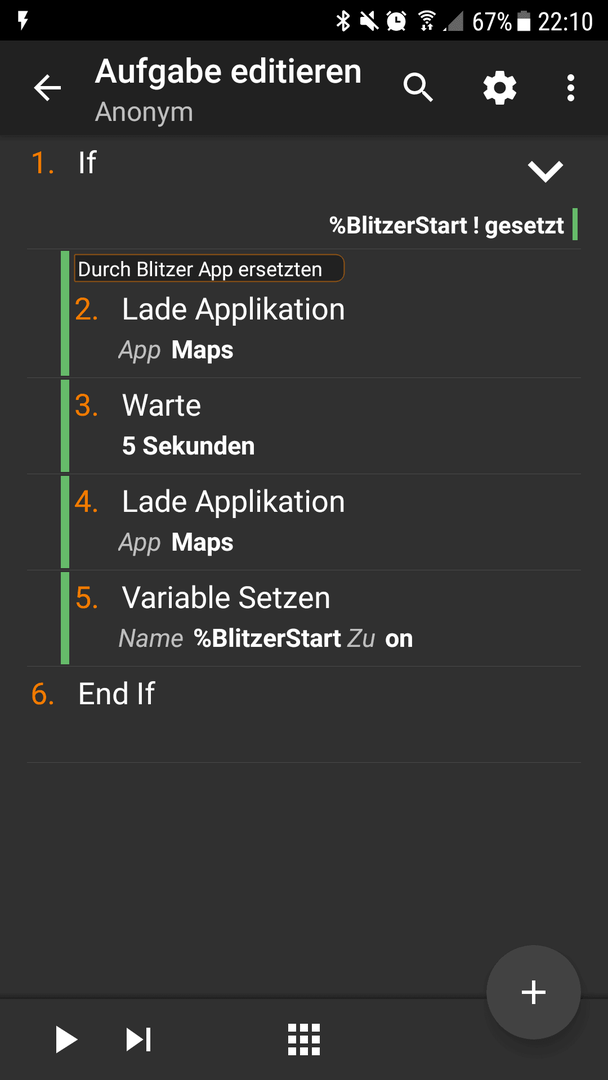This screenshot has height=1080, width=608.
Task: Open task settings gear icon
Action: pyautogui.click(x=499, y=88)
